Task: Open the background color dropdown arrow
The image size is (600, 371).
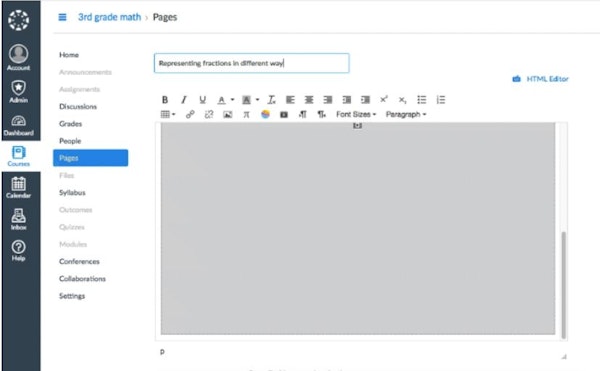Action: 258,100
